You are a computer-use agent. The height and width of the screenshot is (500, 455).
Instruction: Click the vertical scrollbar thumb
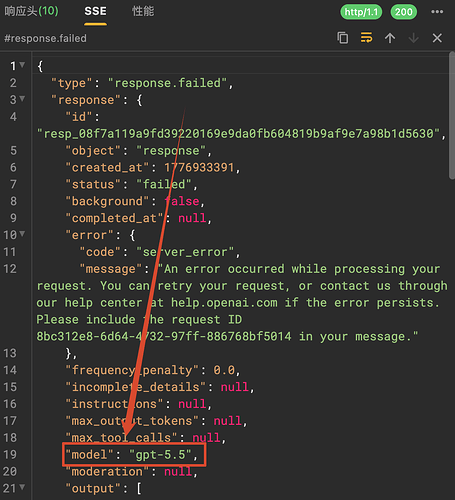point(452,115)
